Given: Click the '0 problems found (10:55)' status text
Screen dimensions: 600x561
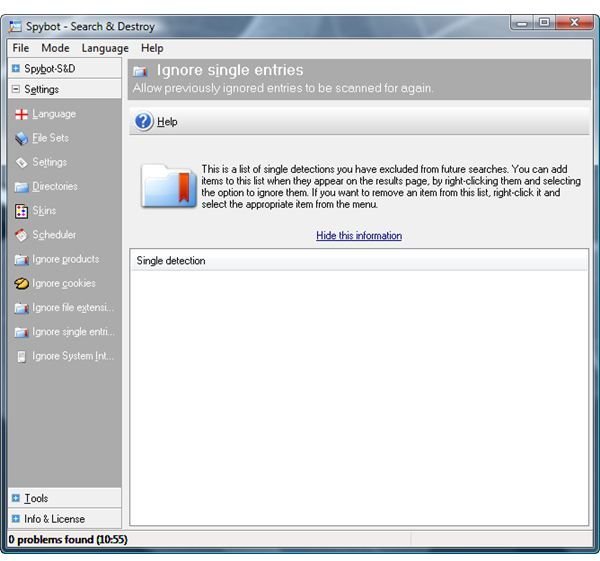Looking at the screenshot, I should coord(68,540).
